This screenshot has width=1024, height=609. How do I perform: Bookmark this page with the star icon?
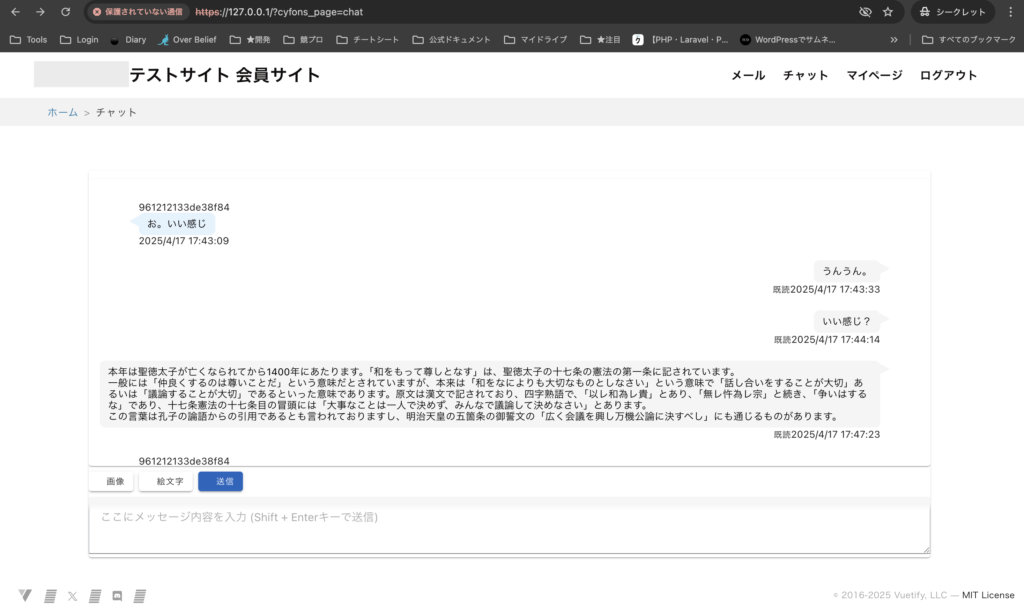pos(888,12)
